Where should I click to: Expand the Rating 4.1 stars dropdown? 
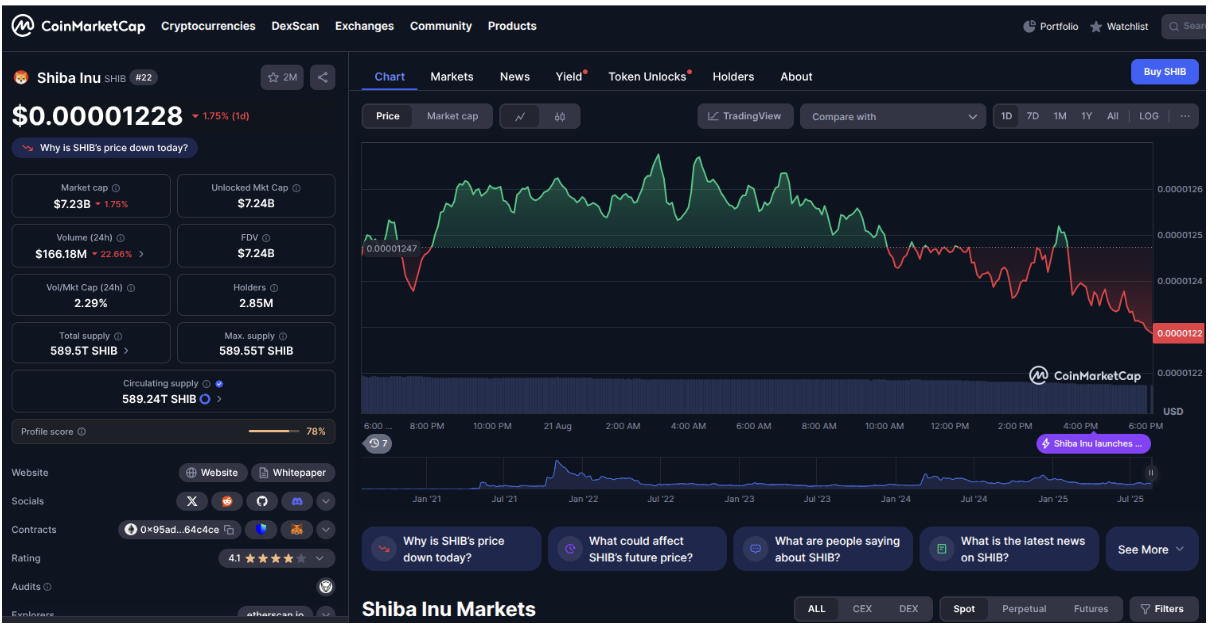click(x=320, y=558)
